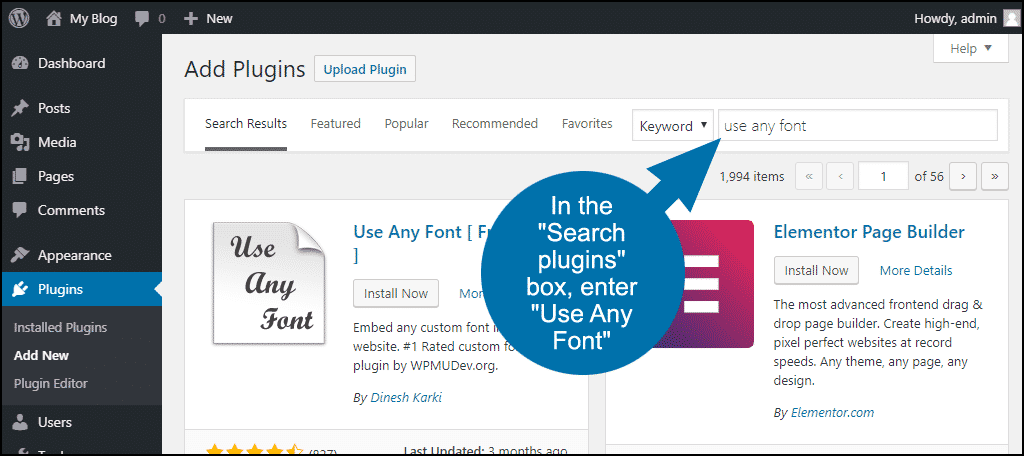The width and height of the screenshot is (1024, 456).
Task: Click the Add Plugins page heading
Action: (x=245, y=69)
